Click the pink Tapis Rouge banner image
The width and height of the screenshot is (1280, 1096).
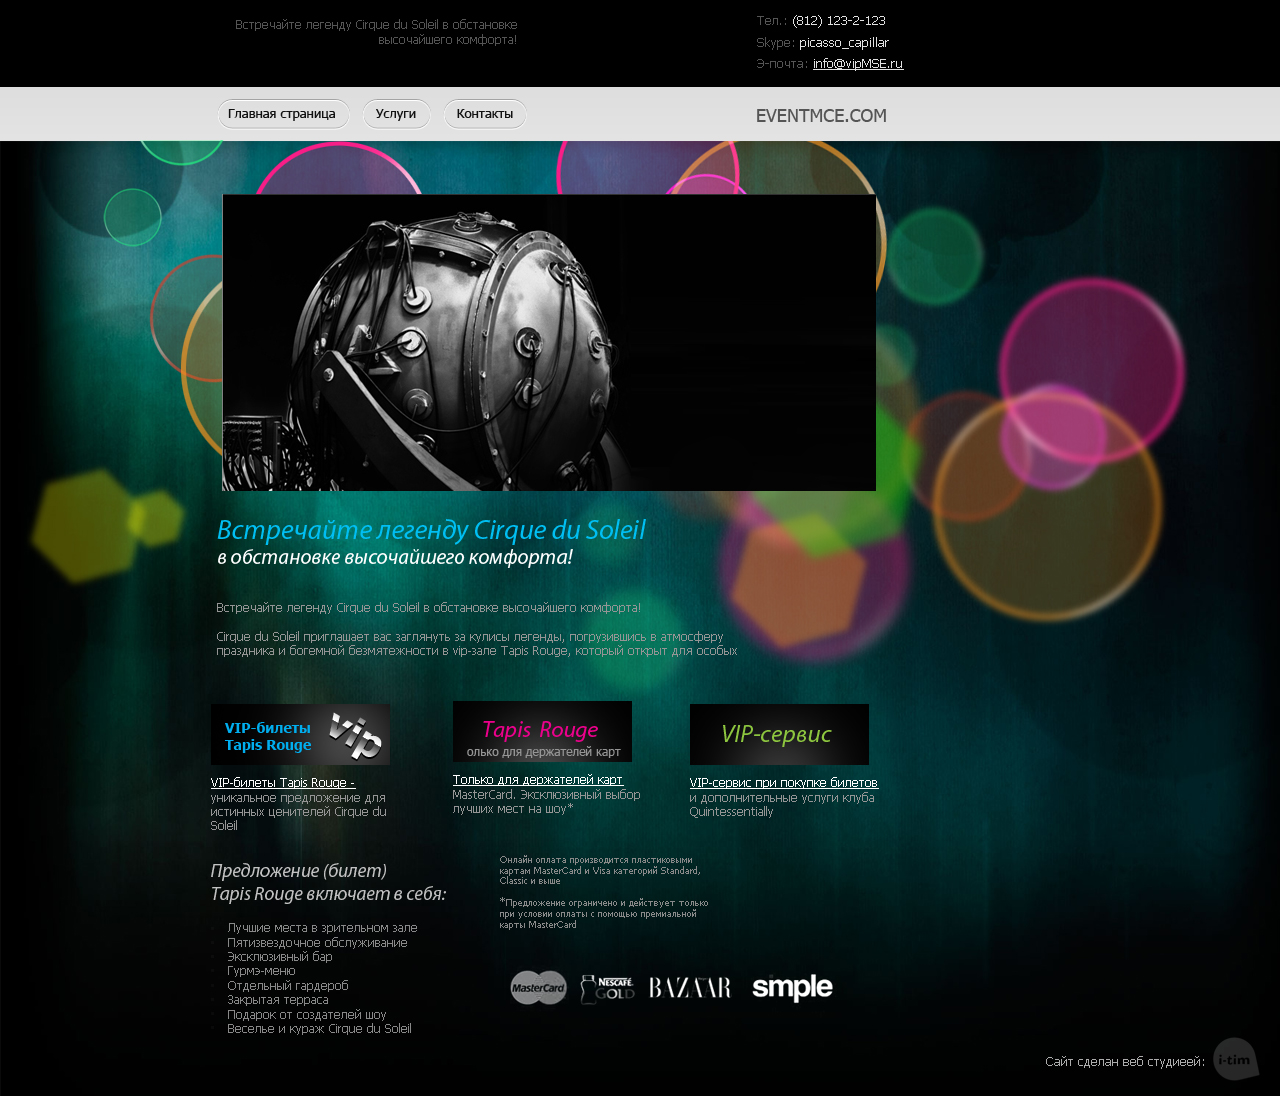(x=542, y=731)
